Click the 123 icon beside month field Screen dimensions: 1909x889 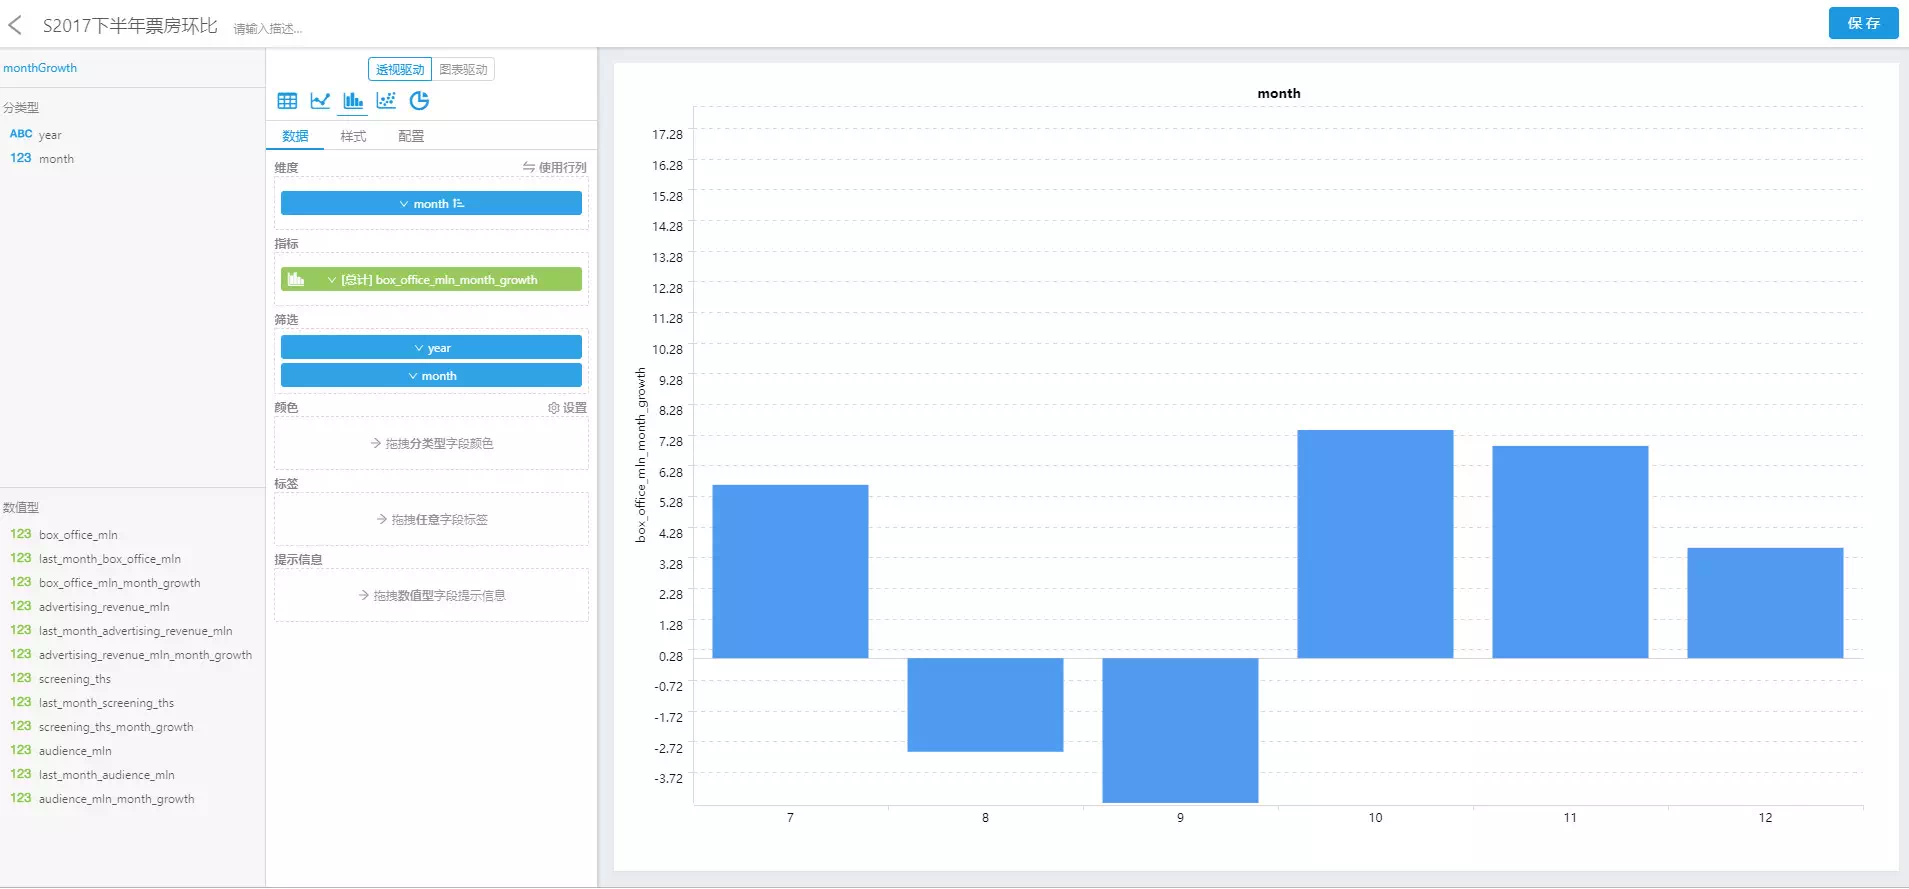[21, 158]
